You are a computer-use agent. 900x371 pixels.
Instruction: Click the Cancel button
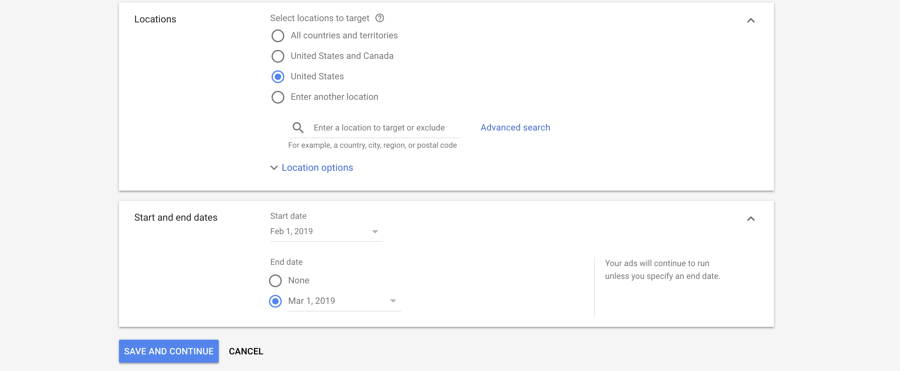coord(246,351)
